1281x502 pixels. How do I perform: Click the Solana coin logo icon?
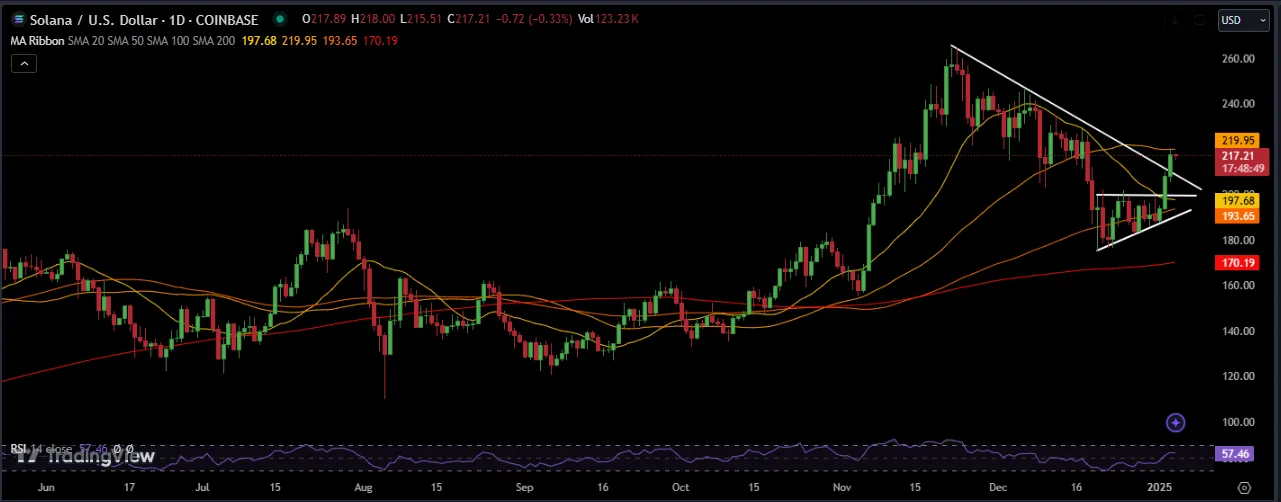tap(19, 19)
